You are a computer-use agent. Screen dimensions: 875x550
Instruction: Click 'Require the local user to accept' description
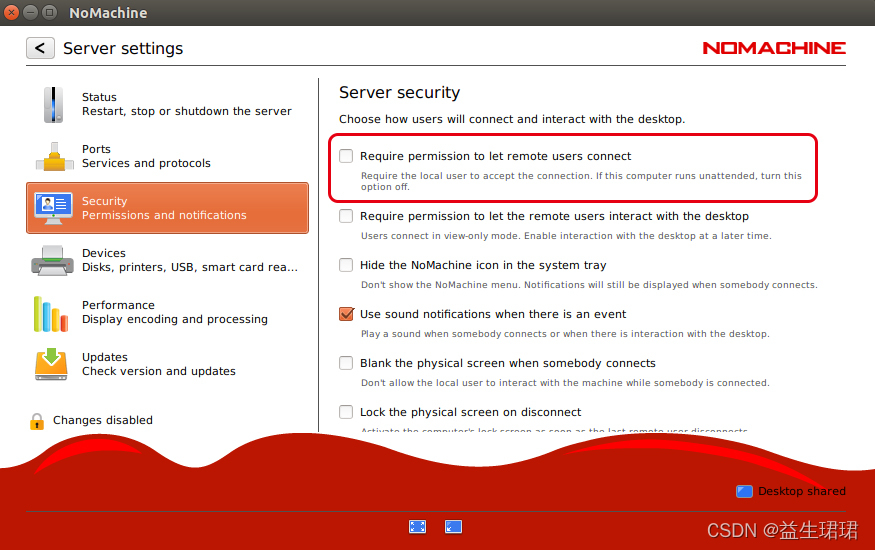[x=581, y=181]
